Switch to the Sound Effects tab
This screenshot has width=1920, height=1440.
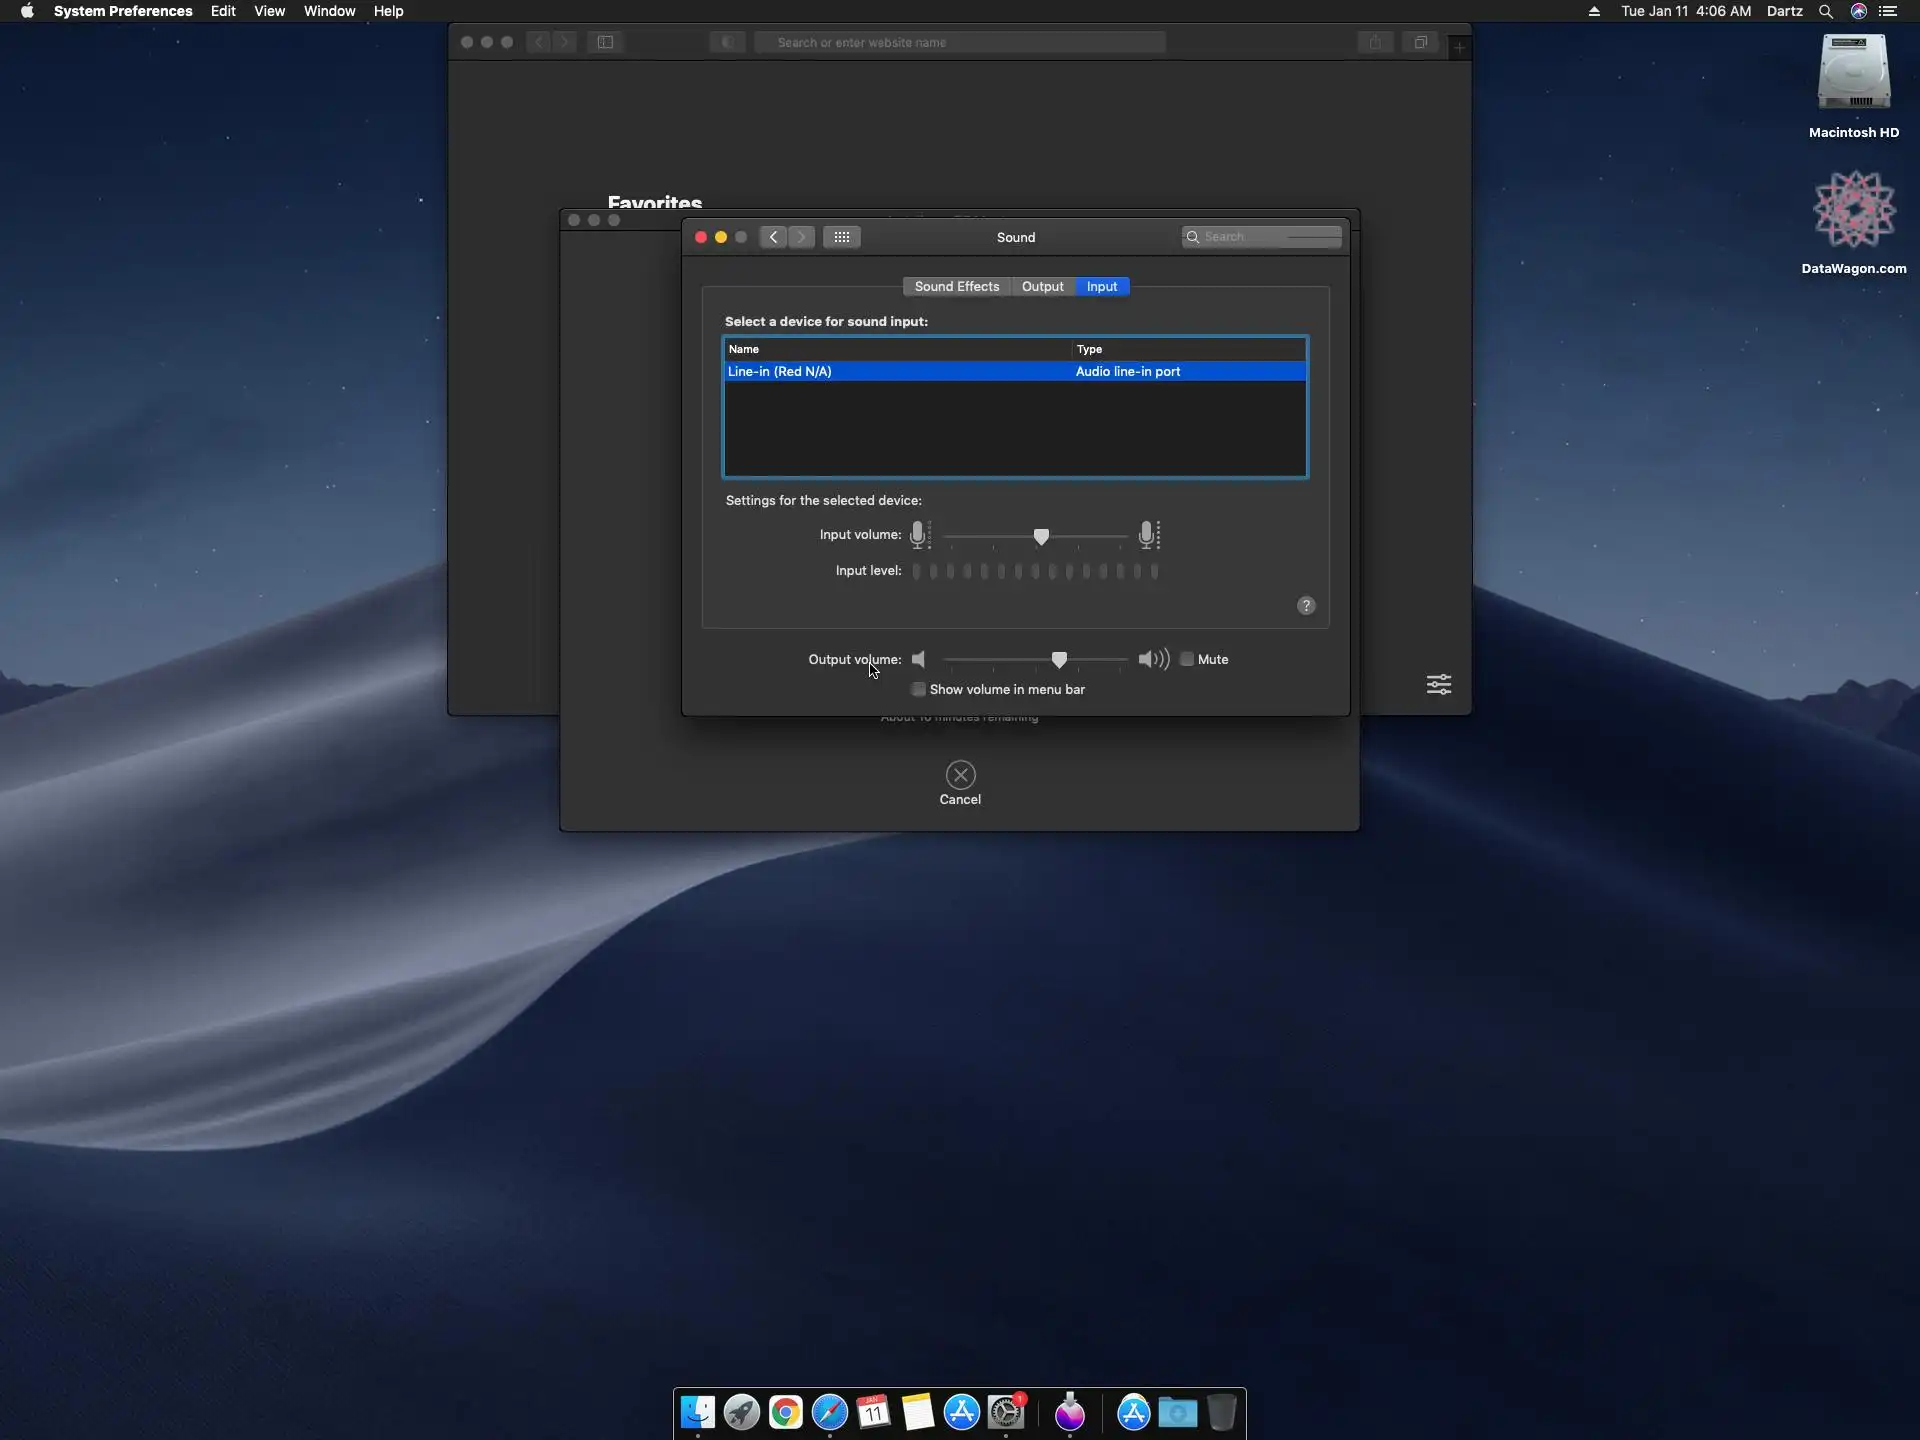tap(956, 286)
